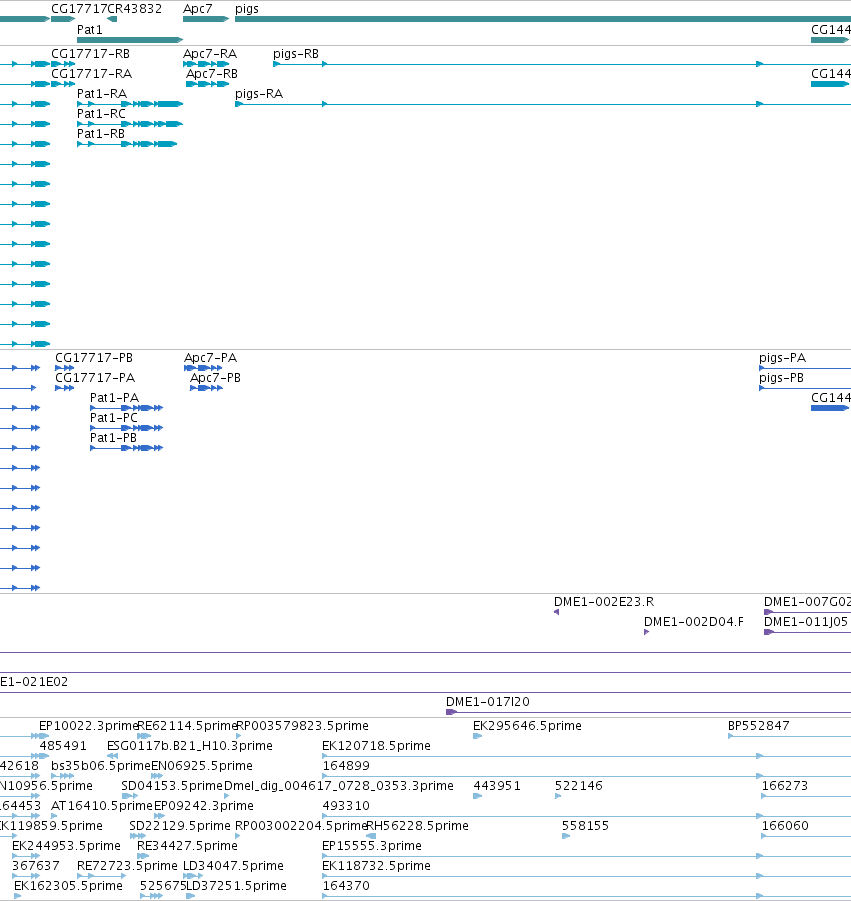Select the RE72723.5prime EST label
Viewport: 851px width, 901px height.
128,865
